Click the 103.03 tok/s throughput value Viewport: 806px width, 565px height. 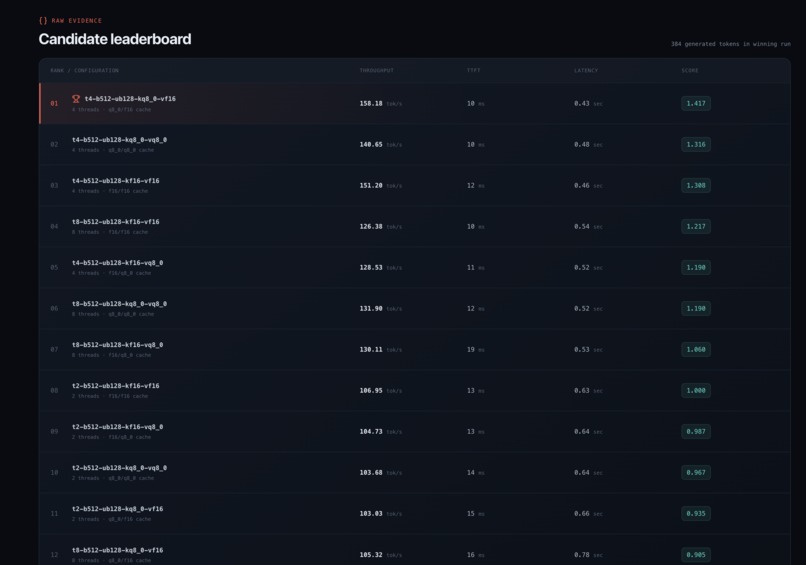[381, 514]
